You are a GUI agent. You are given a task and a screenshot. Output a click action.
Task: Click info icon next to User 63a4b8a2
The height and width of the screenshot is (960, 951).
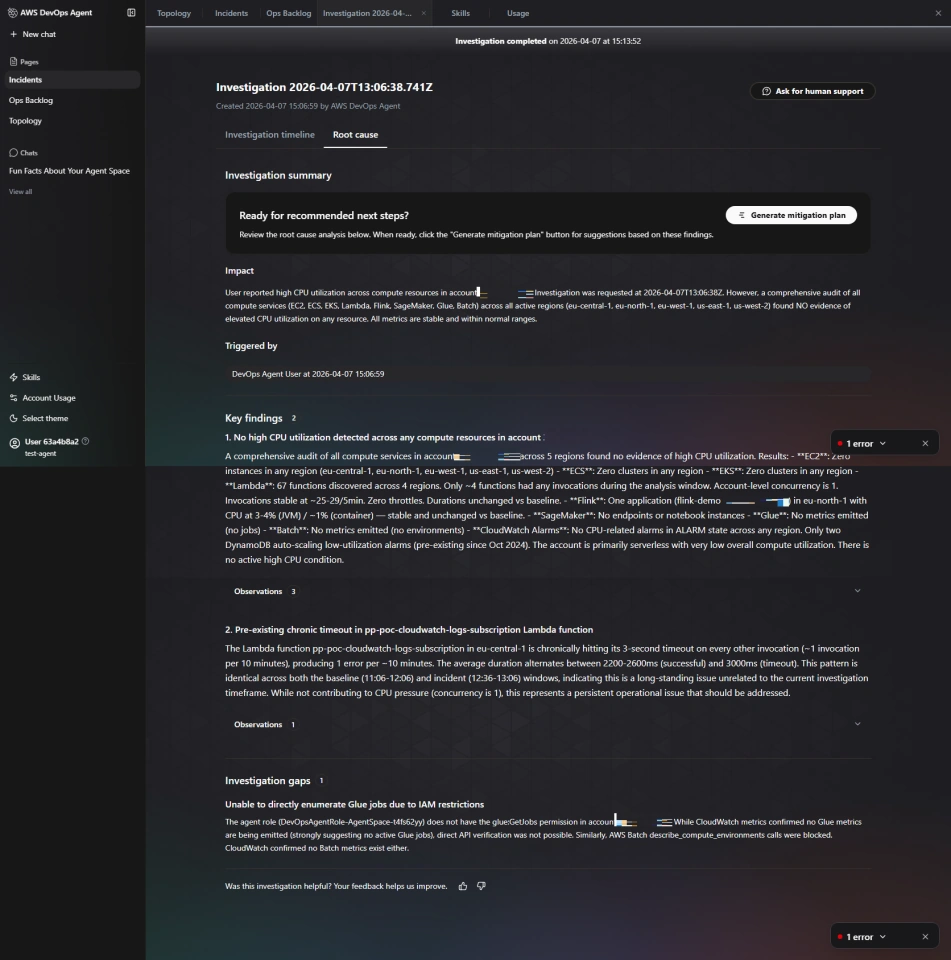(86, 441)
